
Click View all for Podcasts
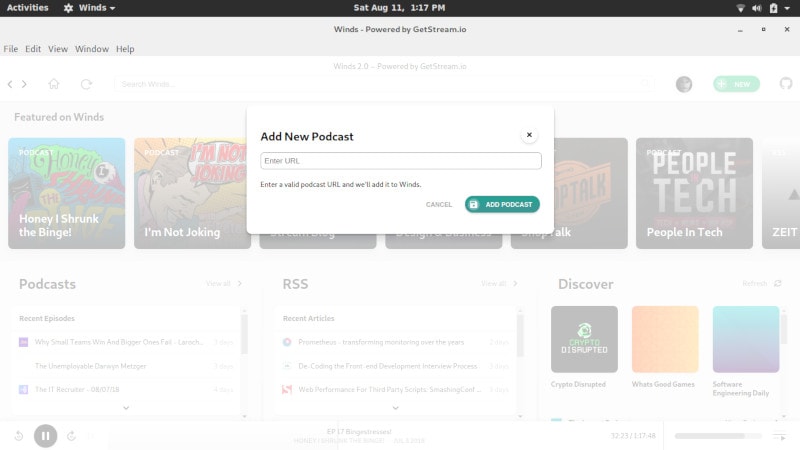click(x=224, y=283)
